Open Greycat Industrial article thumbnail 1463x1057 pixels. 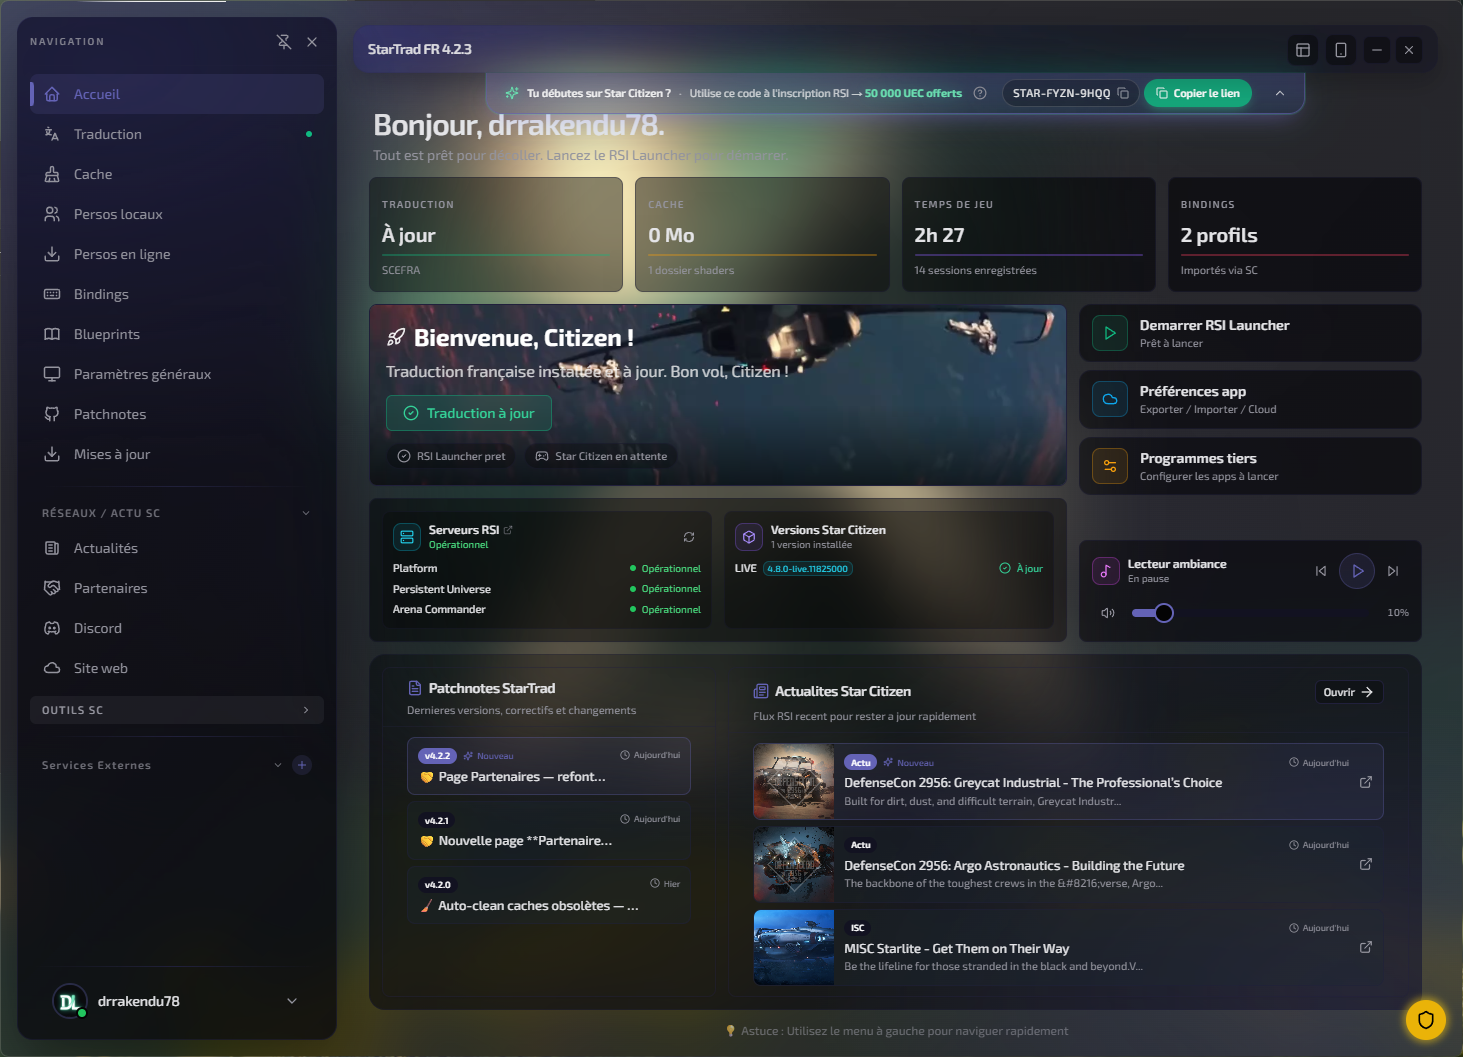(794, 782)
